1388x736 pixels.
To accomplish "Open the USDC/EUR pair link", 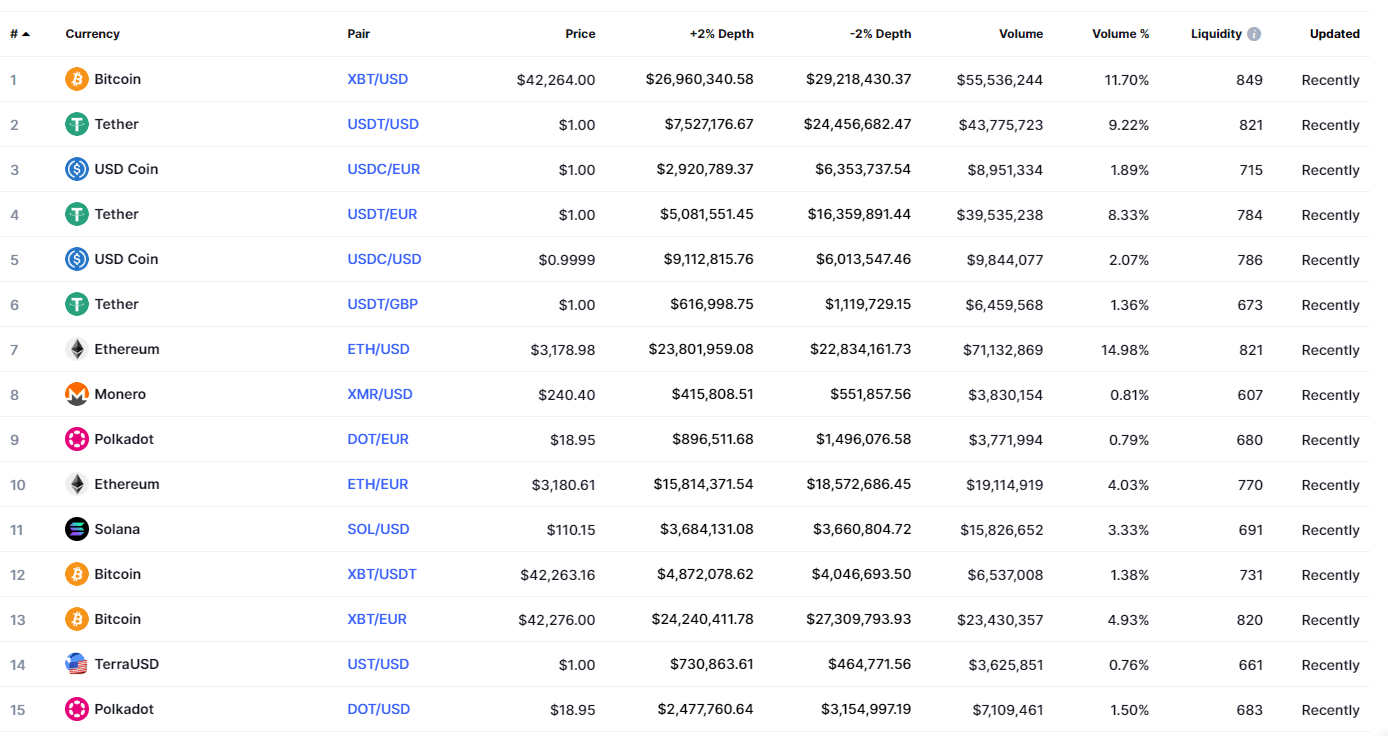I will coord(384,169).
